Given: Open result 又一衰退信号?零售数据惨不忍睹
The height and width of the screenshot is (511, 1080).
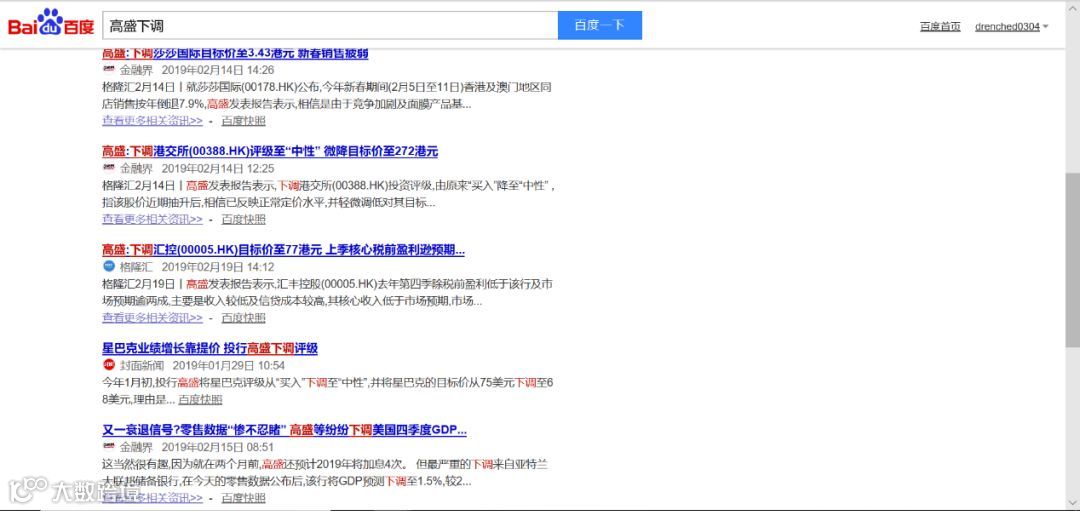Looking at the screenshot, I should (284, 430).
